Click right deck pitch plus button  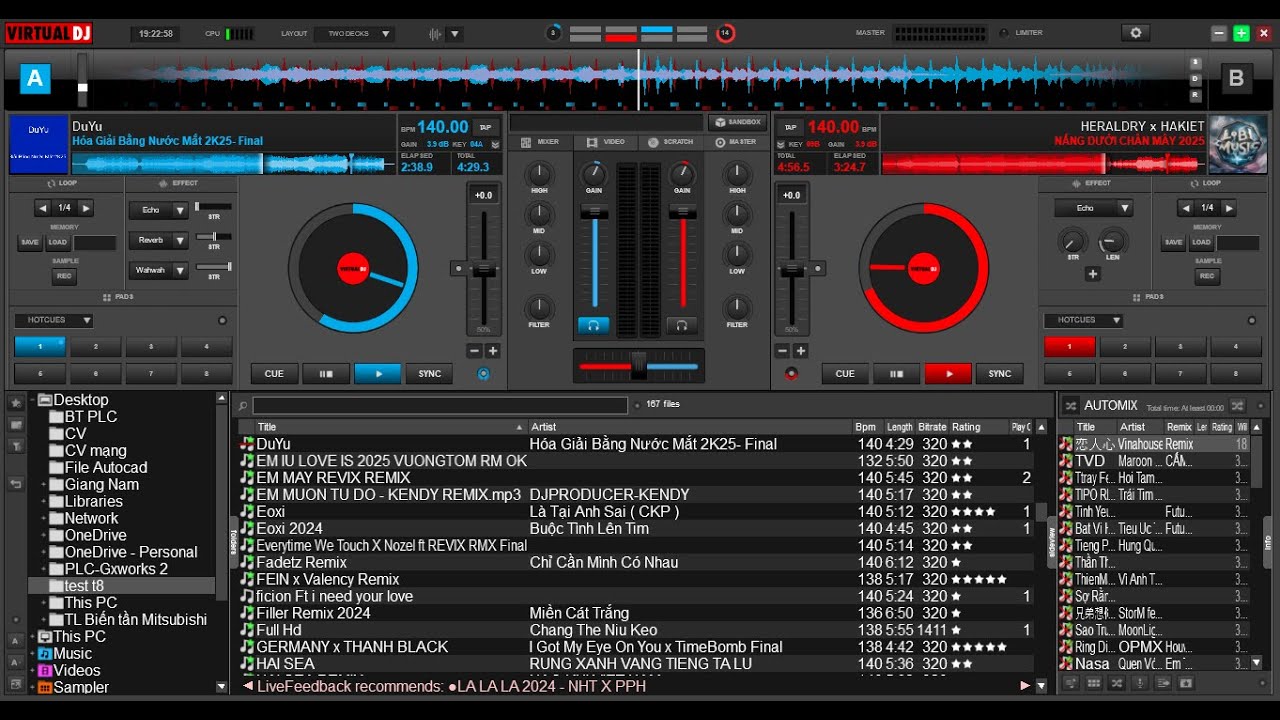pyautogui.click(x=800, y=351)
